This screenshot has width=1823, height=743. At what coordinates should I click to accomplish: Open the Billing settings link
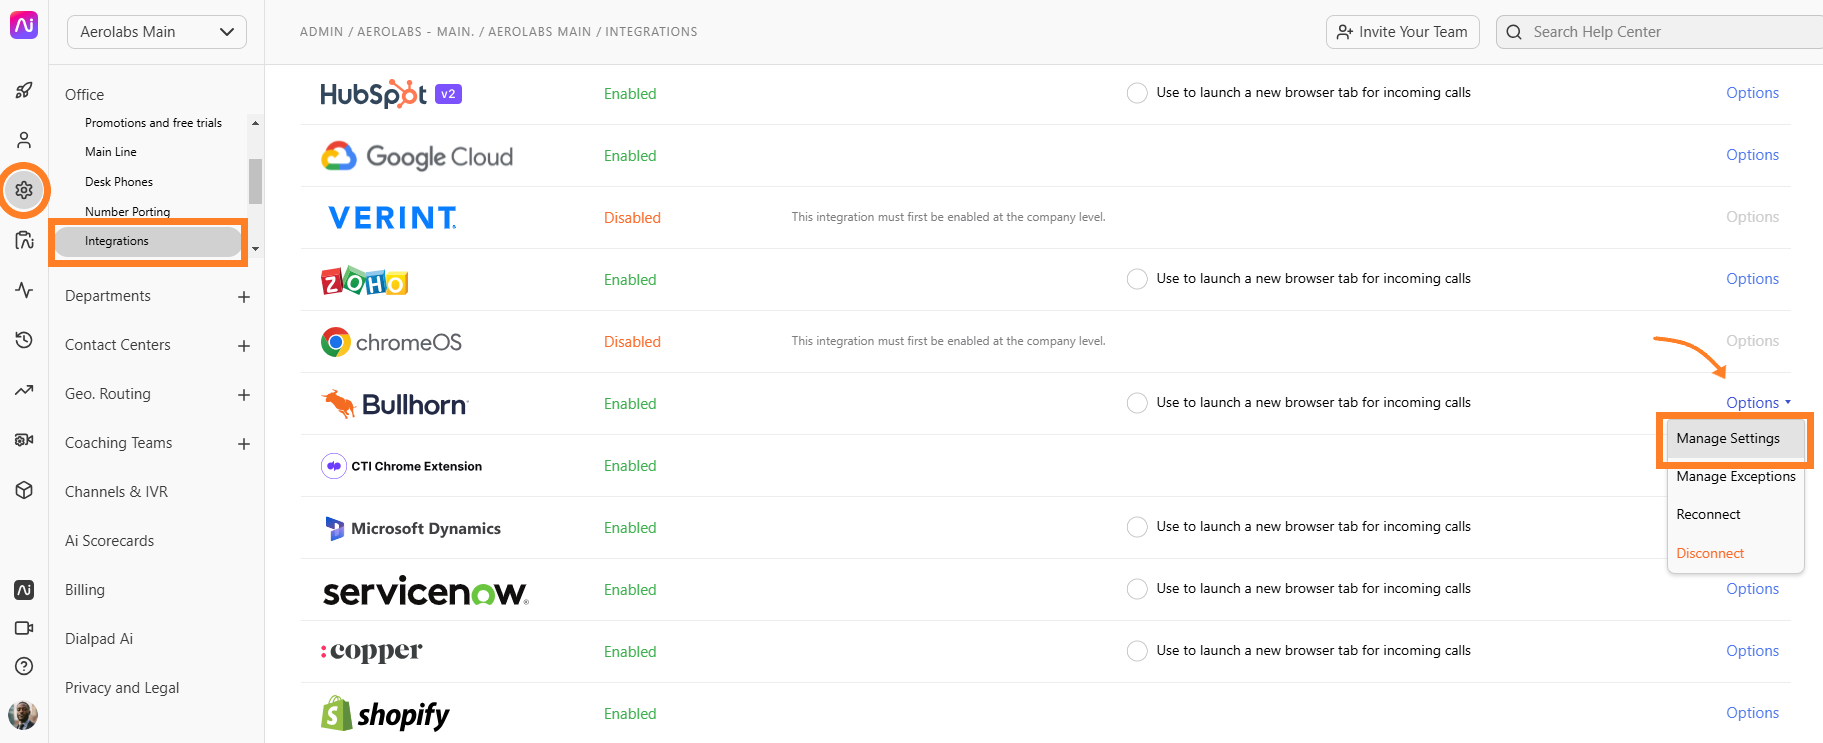85,590
